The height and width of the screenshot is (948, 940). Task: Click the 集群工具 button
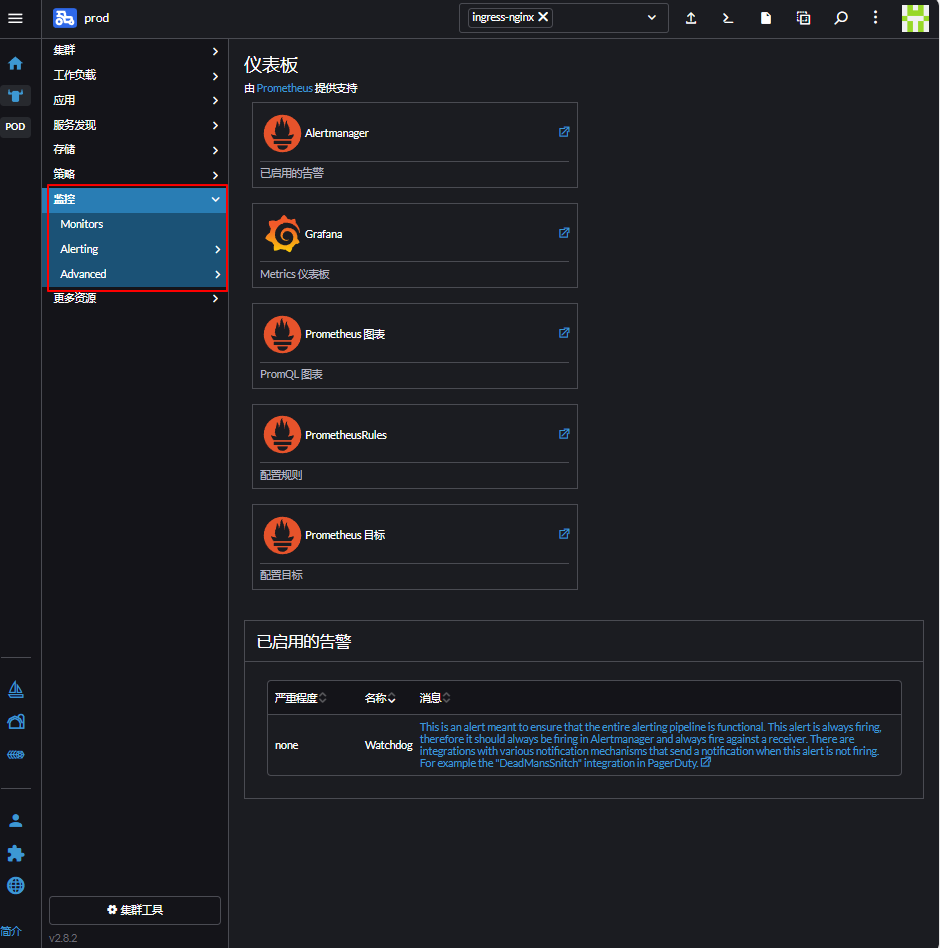point(135,910)
